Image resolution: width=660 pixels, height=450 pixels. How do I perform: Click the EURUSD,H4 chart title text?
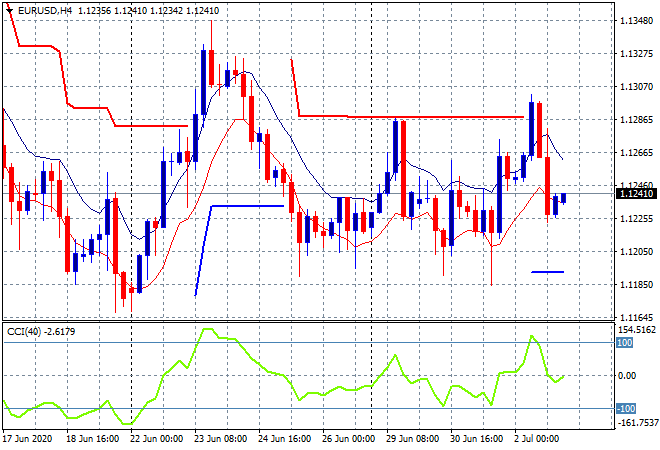point(45,11)
